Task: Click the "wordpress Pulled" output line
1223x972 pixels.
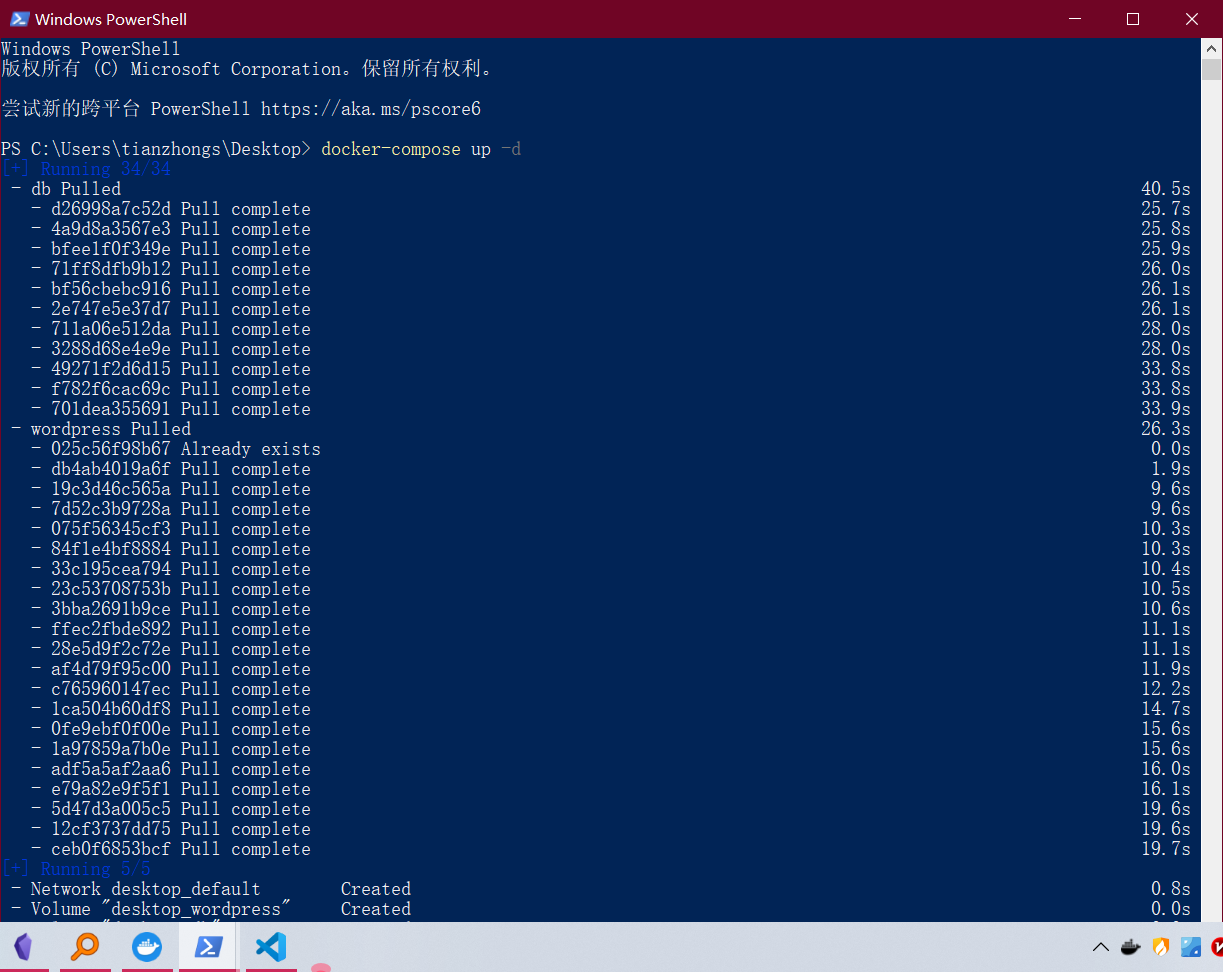Action: click(110, 429)
